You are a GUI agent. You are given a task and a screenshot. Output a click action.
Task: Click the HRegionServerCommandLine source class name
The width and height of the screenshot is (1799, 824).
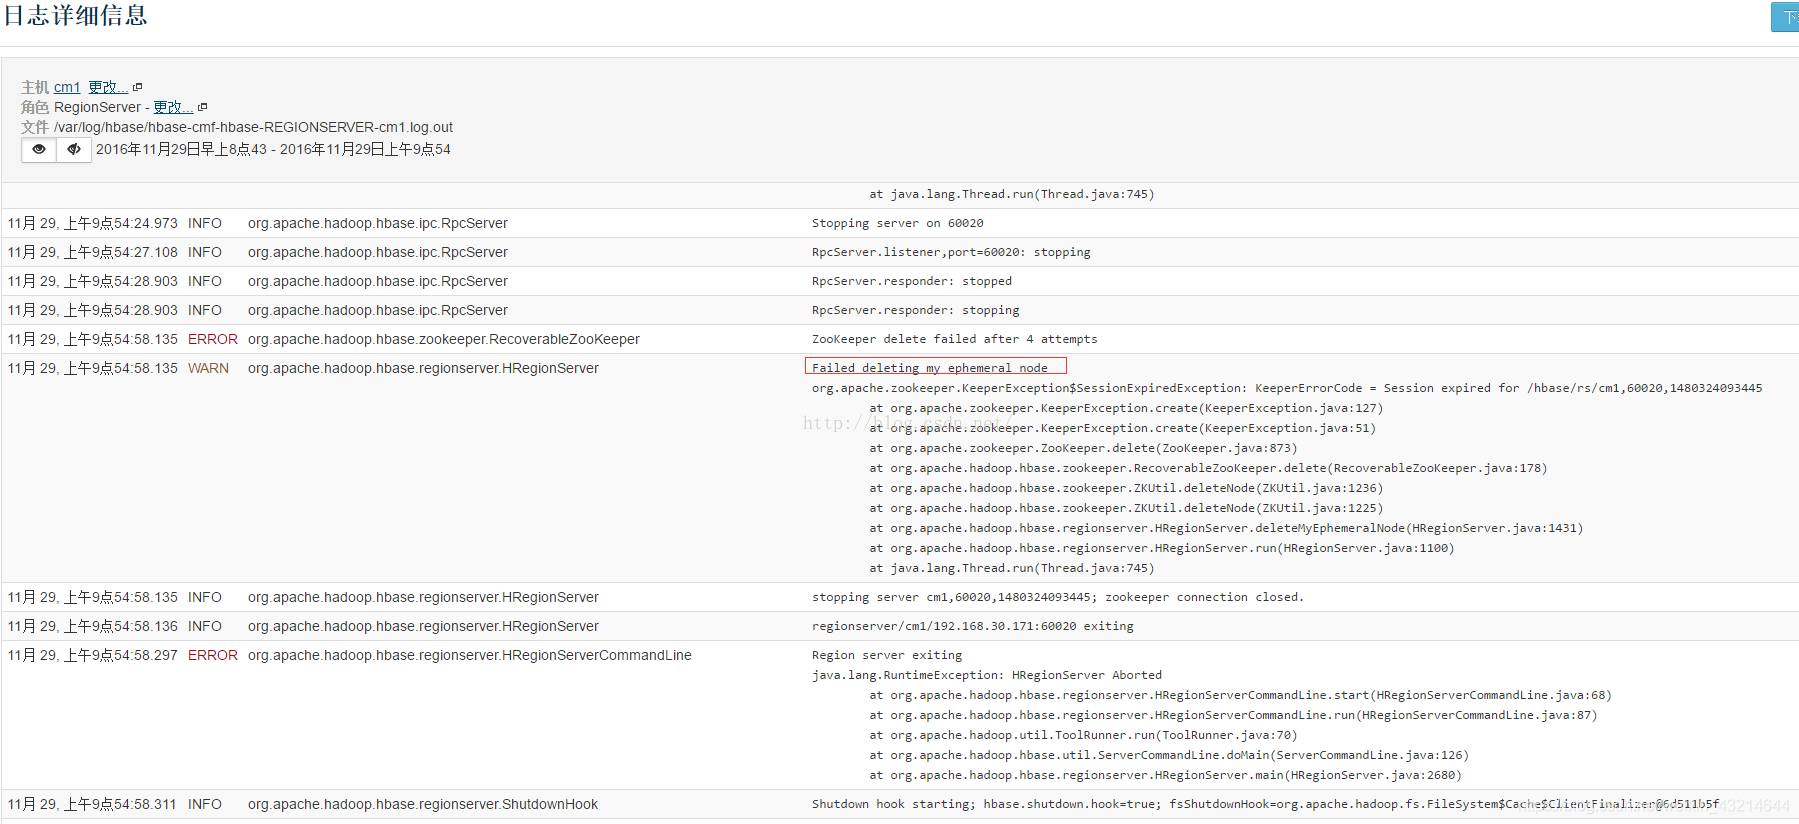pyautogui.click(x=470, y=656)
